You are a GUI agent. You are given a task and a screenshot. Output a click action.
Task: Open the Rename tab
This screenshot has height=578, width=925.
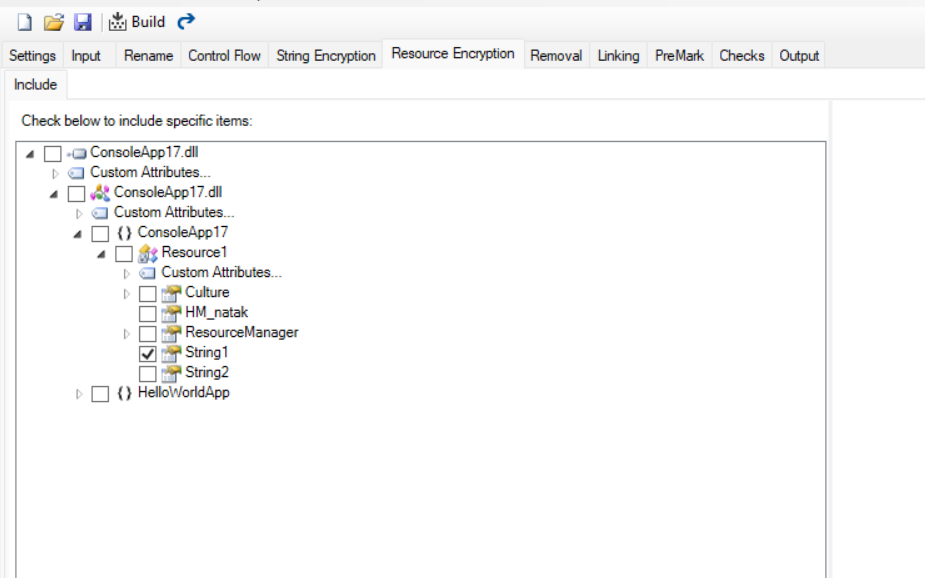[x=148, y=55]
